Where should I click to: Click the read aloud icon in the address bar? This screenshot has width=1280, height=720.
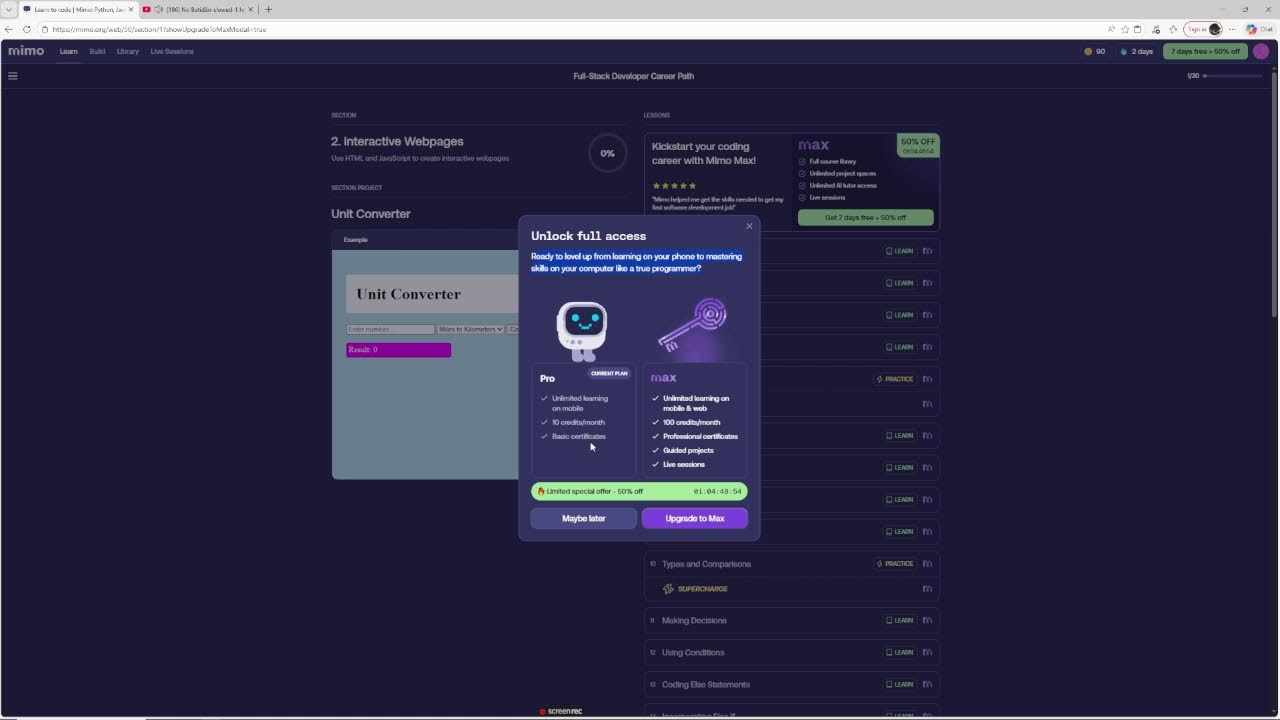point(1111,29)
